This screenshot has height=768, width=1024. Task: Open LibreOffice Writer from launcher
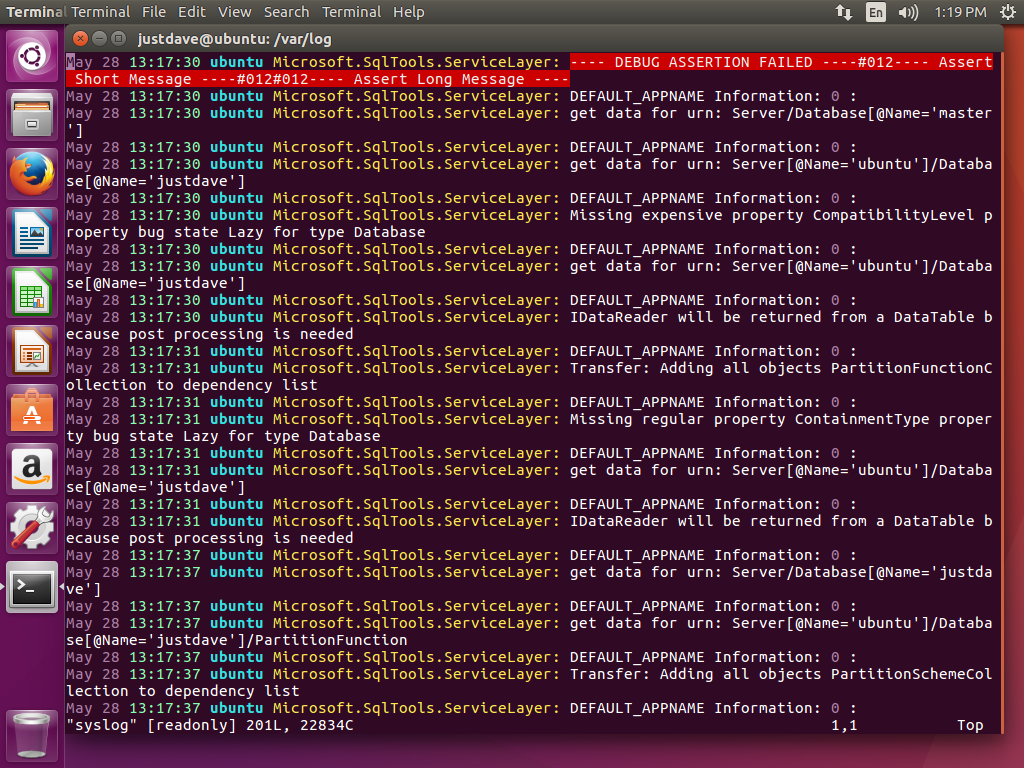(33, 233)
